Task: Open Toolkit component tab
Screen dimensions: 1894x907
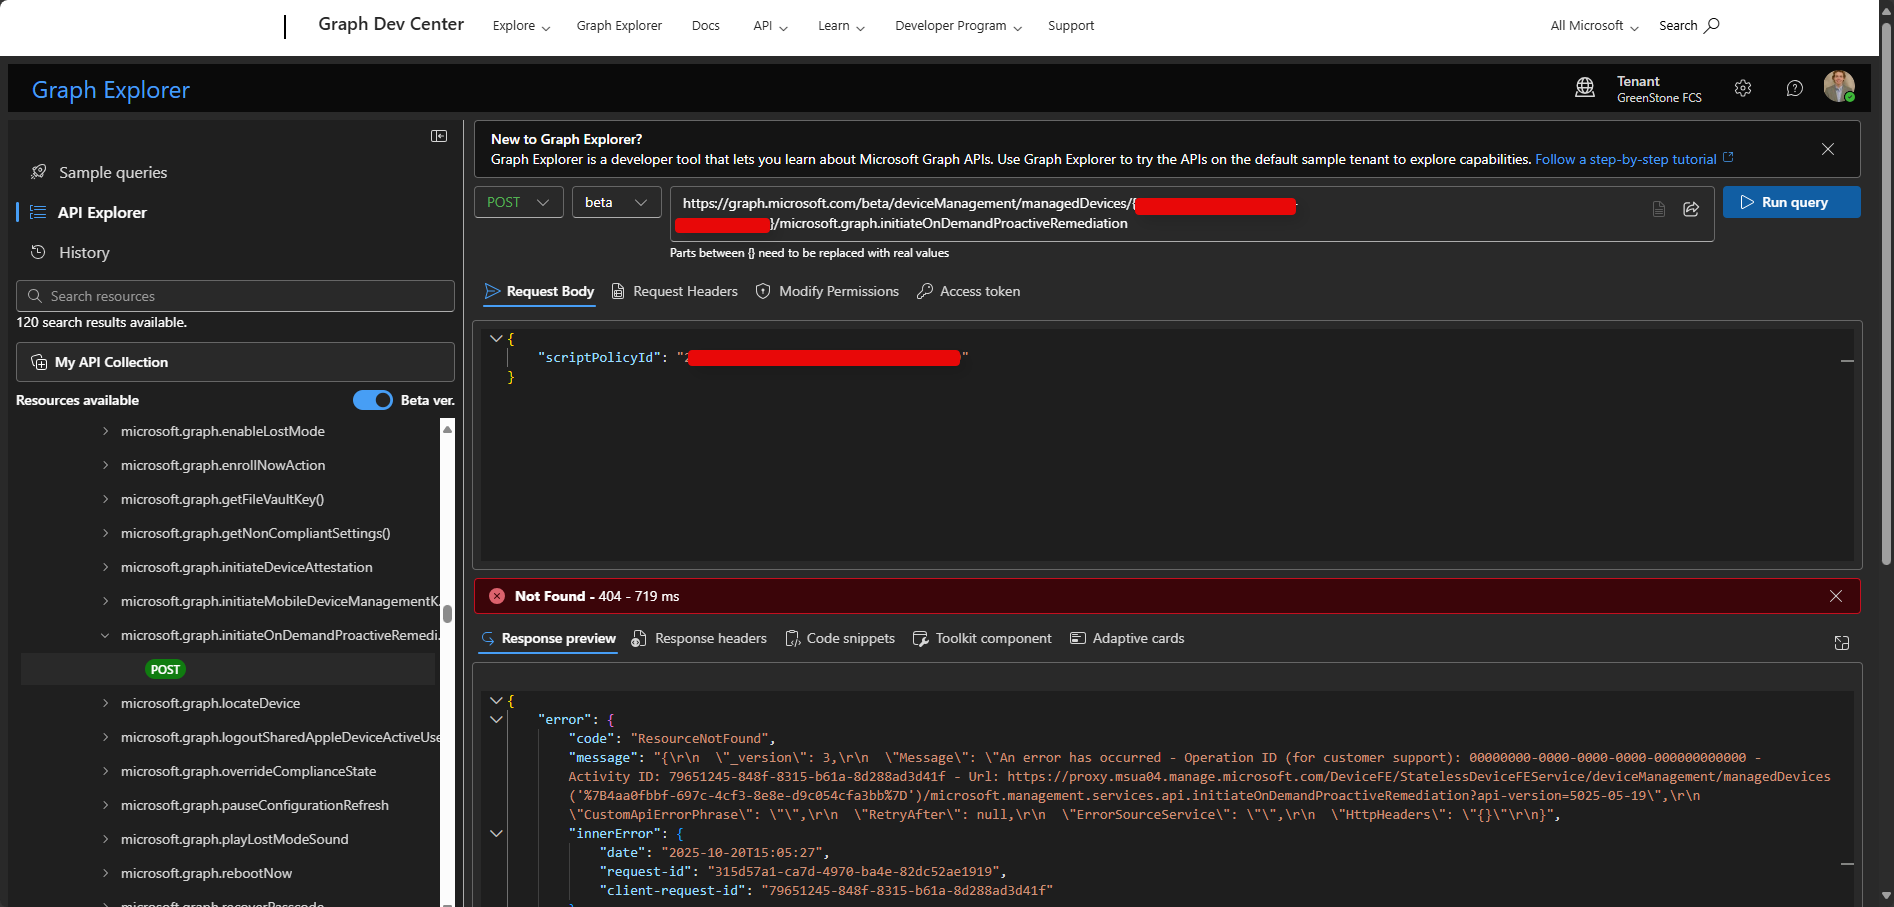Action: pos(982,638)
